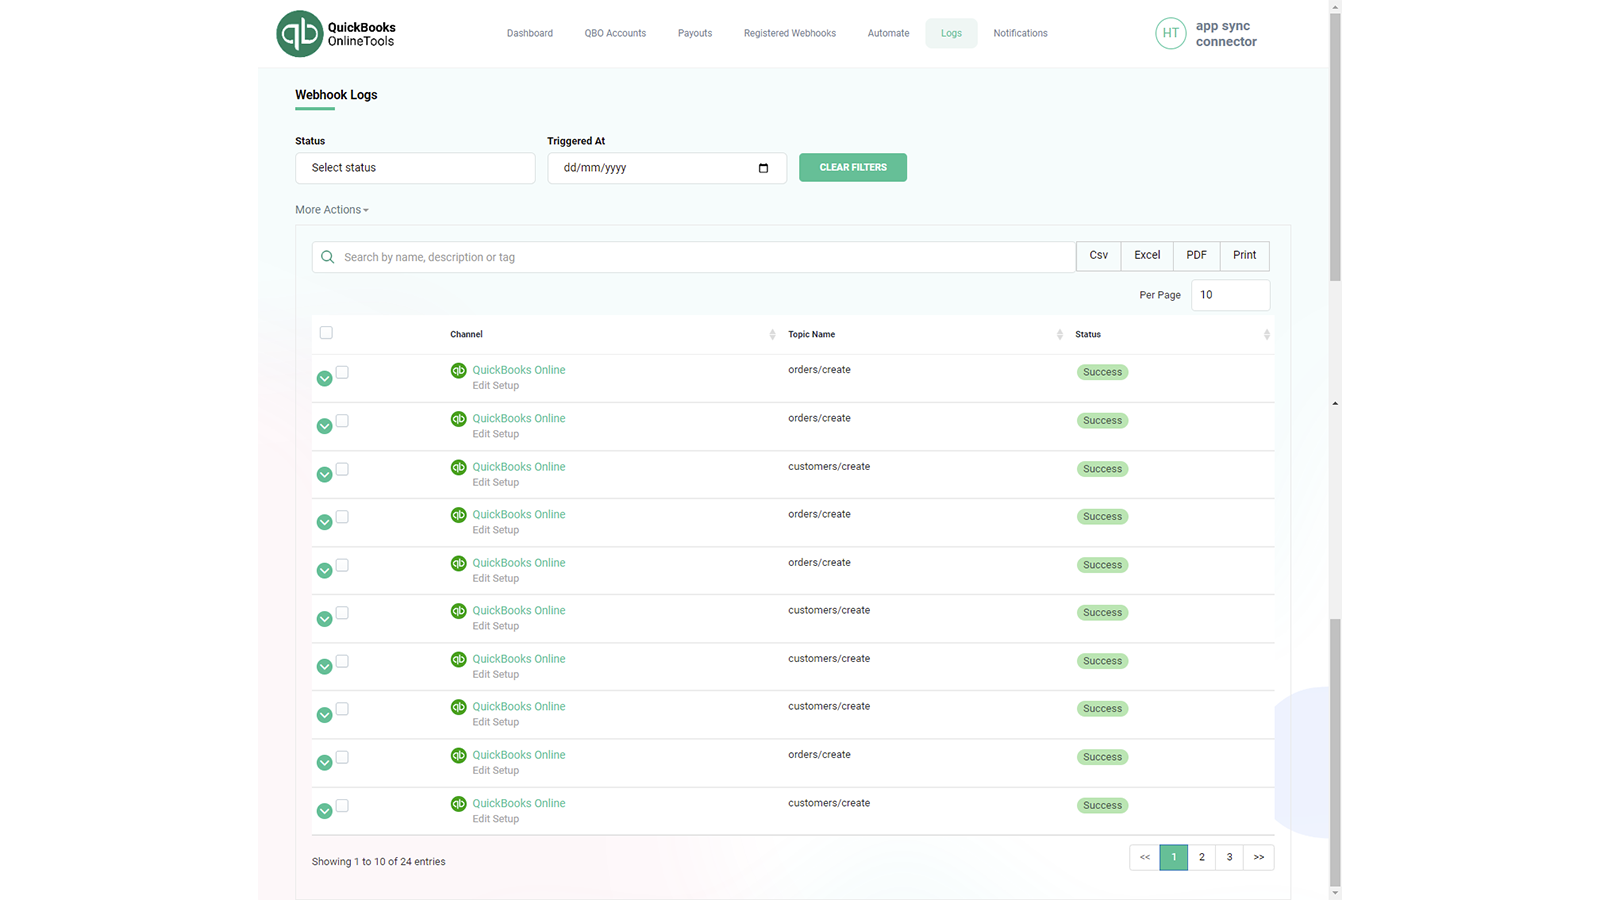Sort table by Channel column arrows
Image resolution: width=1600 pixels, height=900 pixels.
coord(772,335)
